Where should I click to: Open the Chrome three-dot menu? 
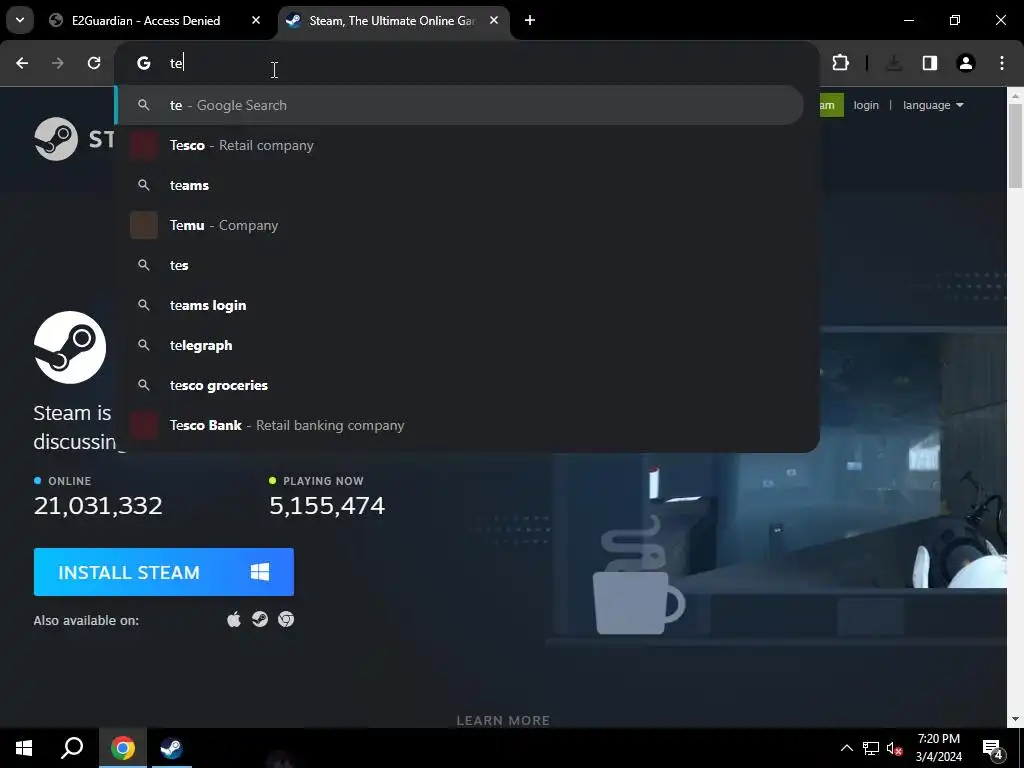(1002, 63)
